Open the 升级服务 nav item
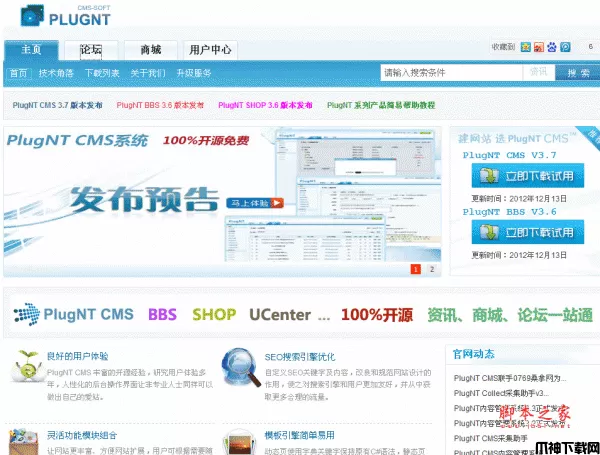 click(194, 73)
